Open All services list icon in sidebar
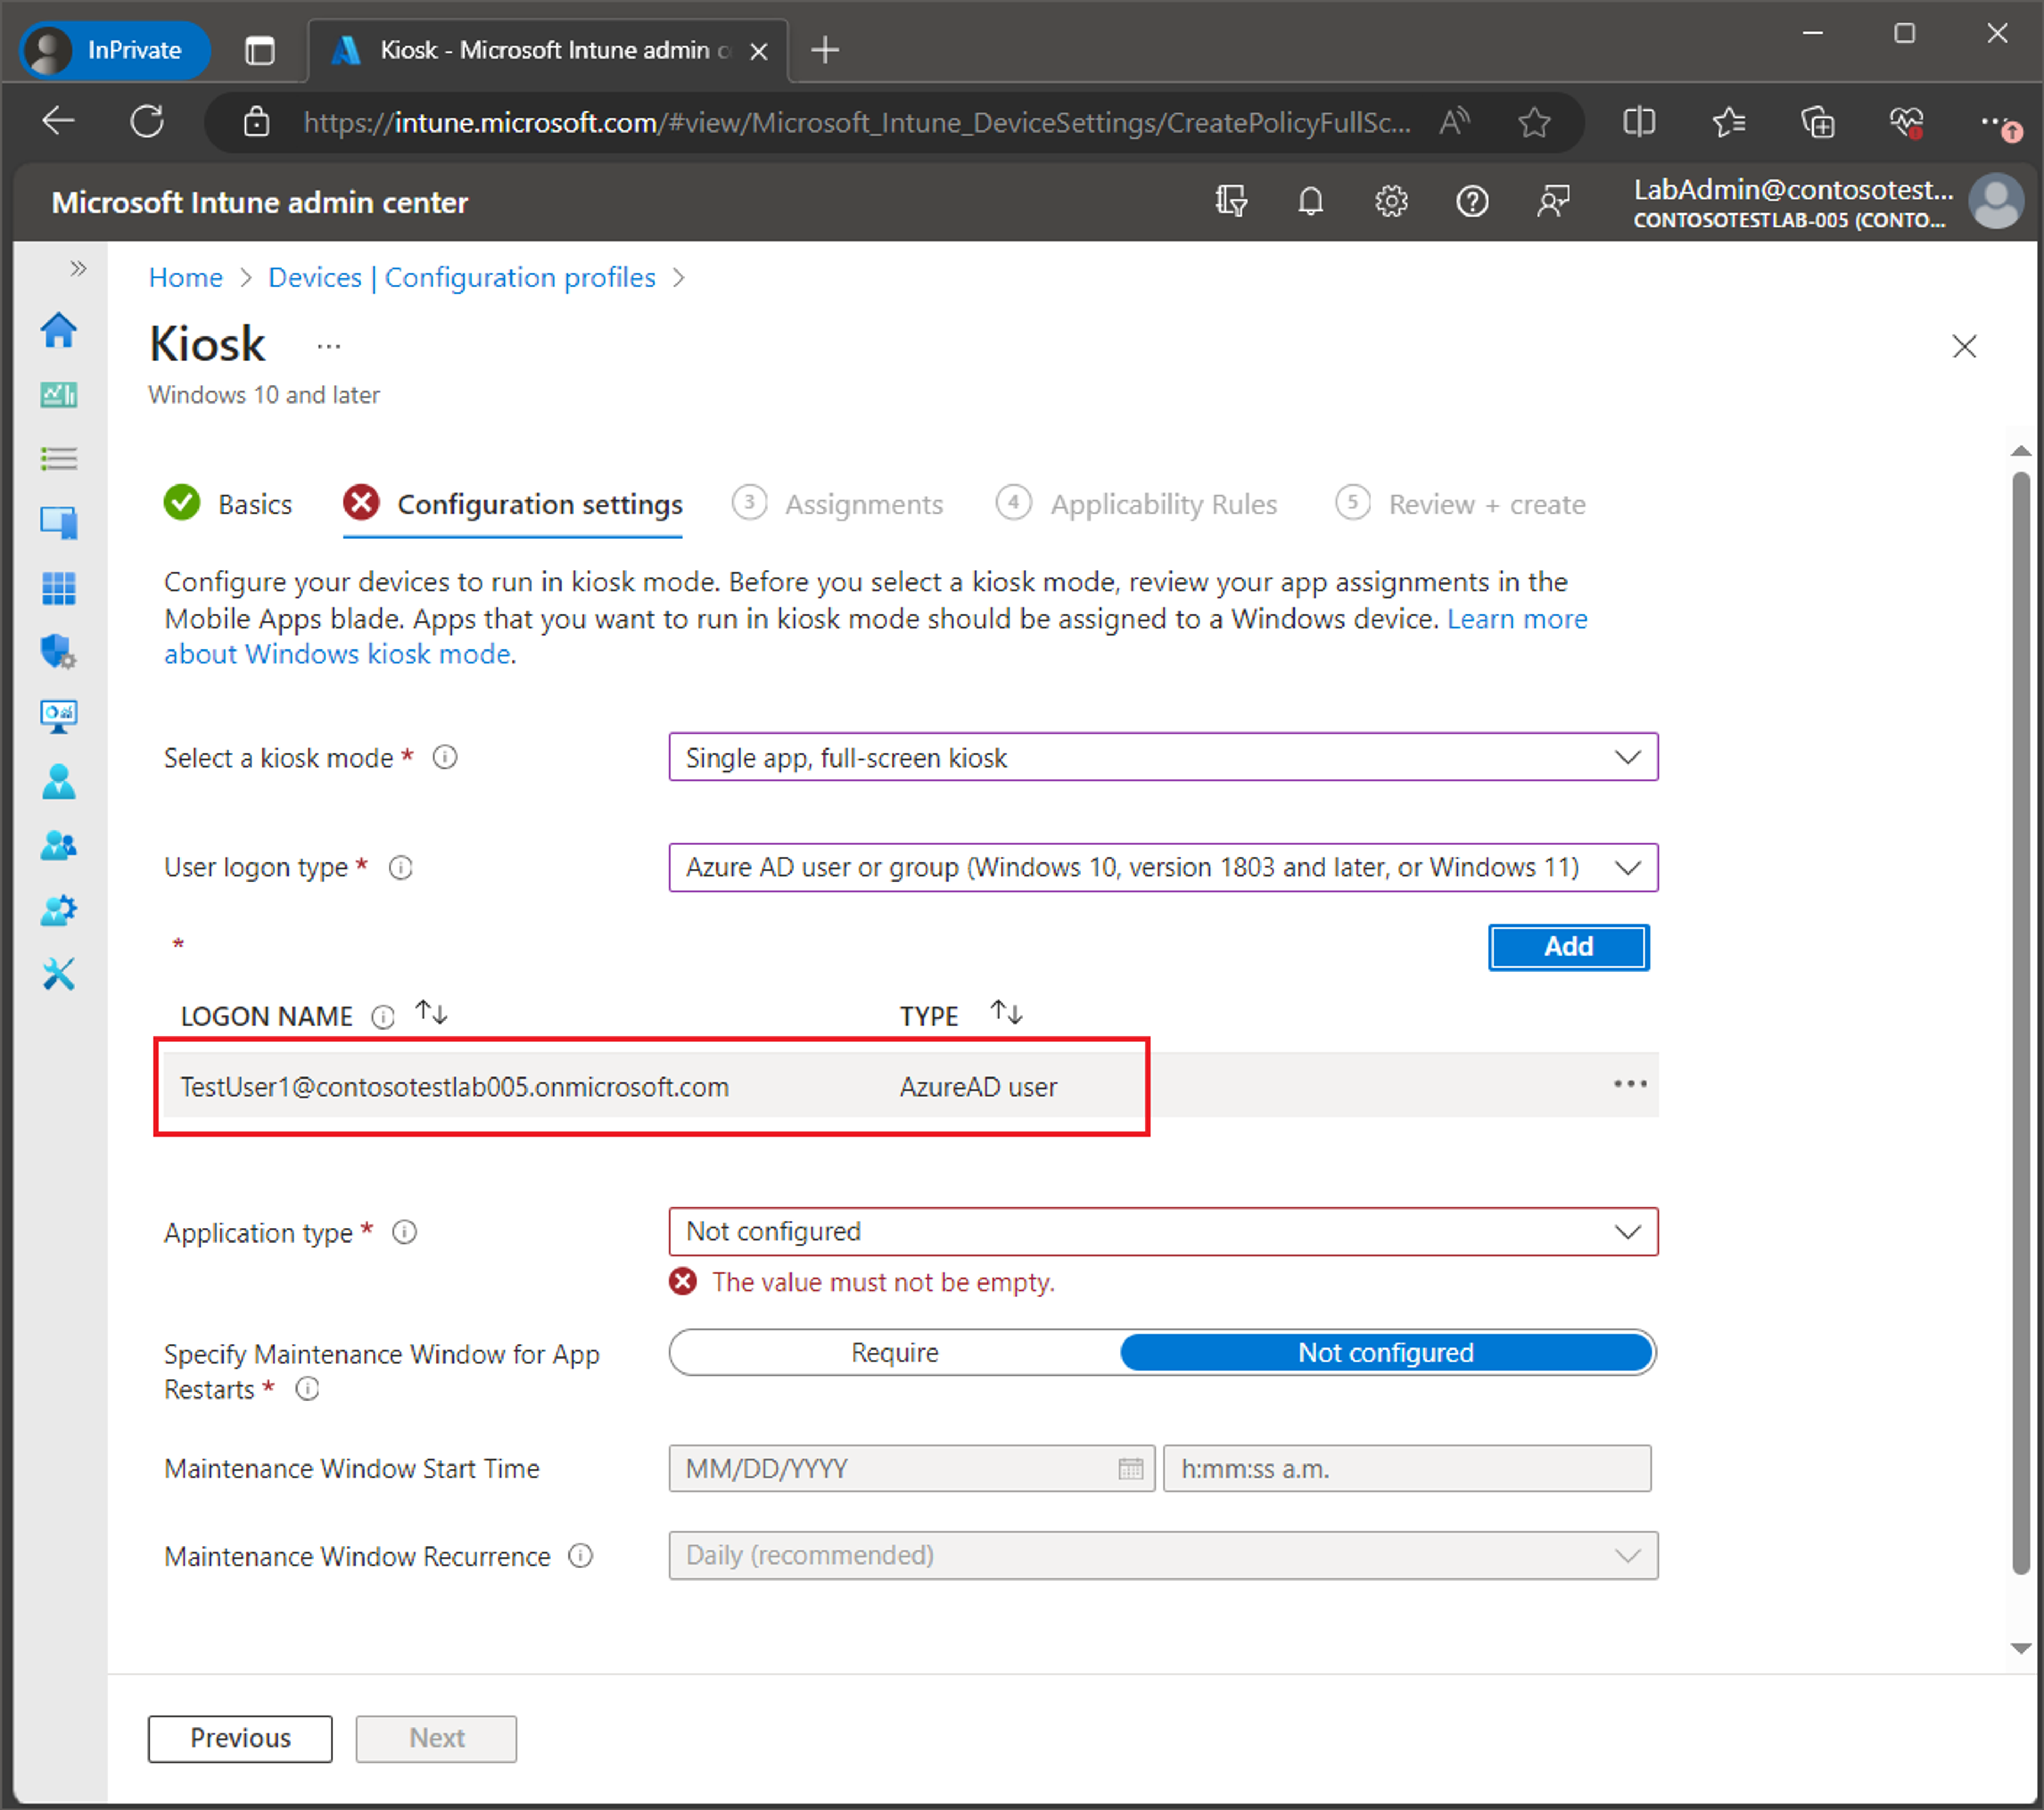 59,459
